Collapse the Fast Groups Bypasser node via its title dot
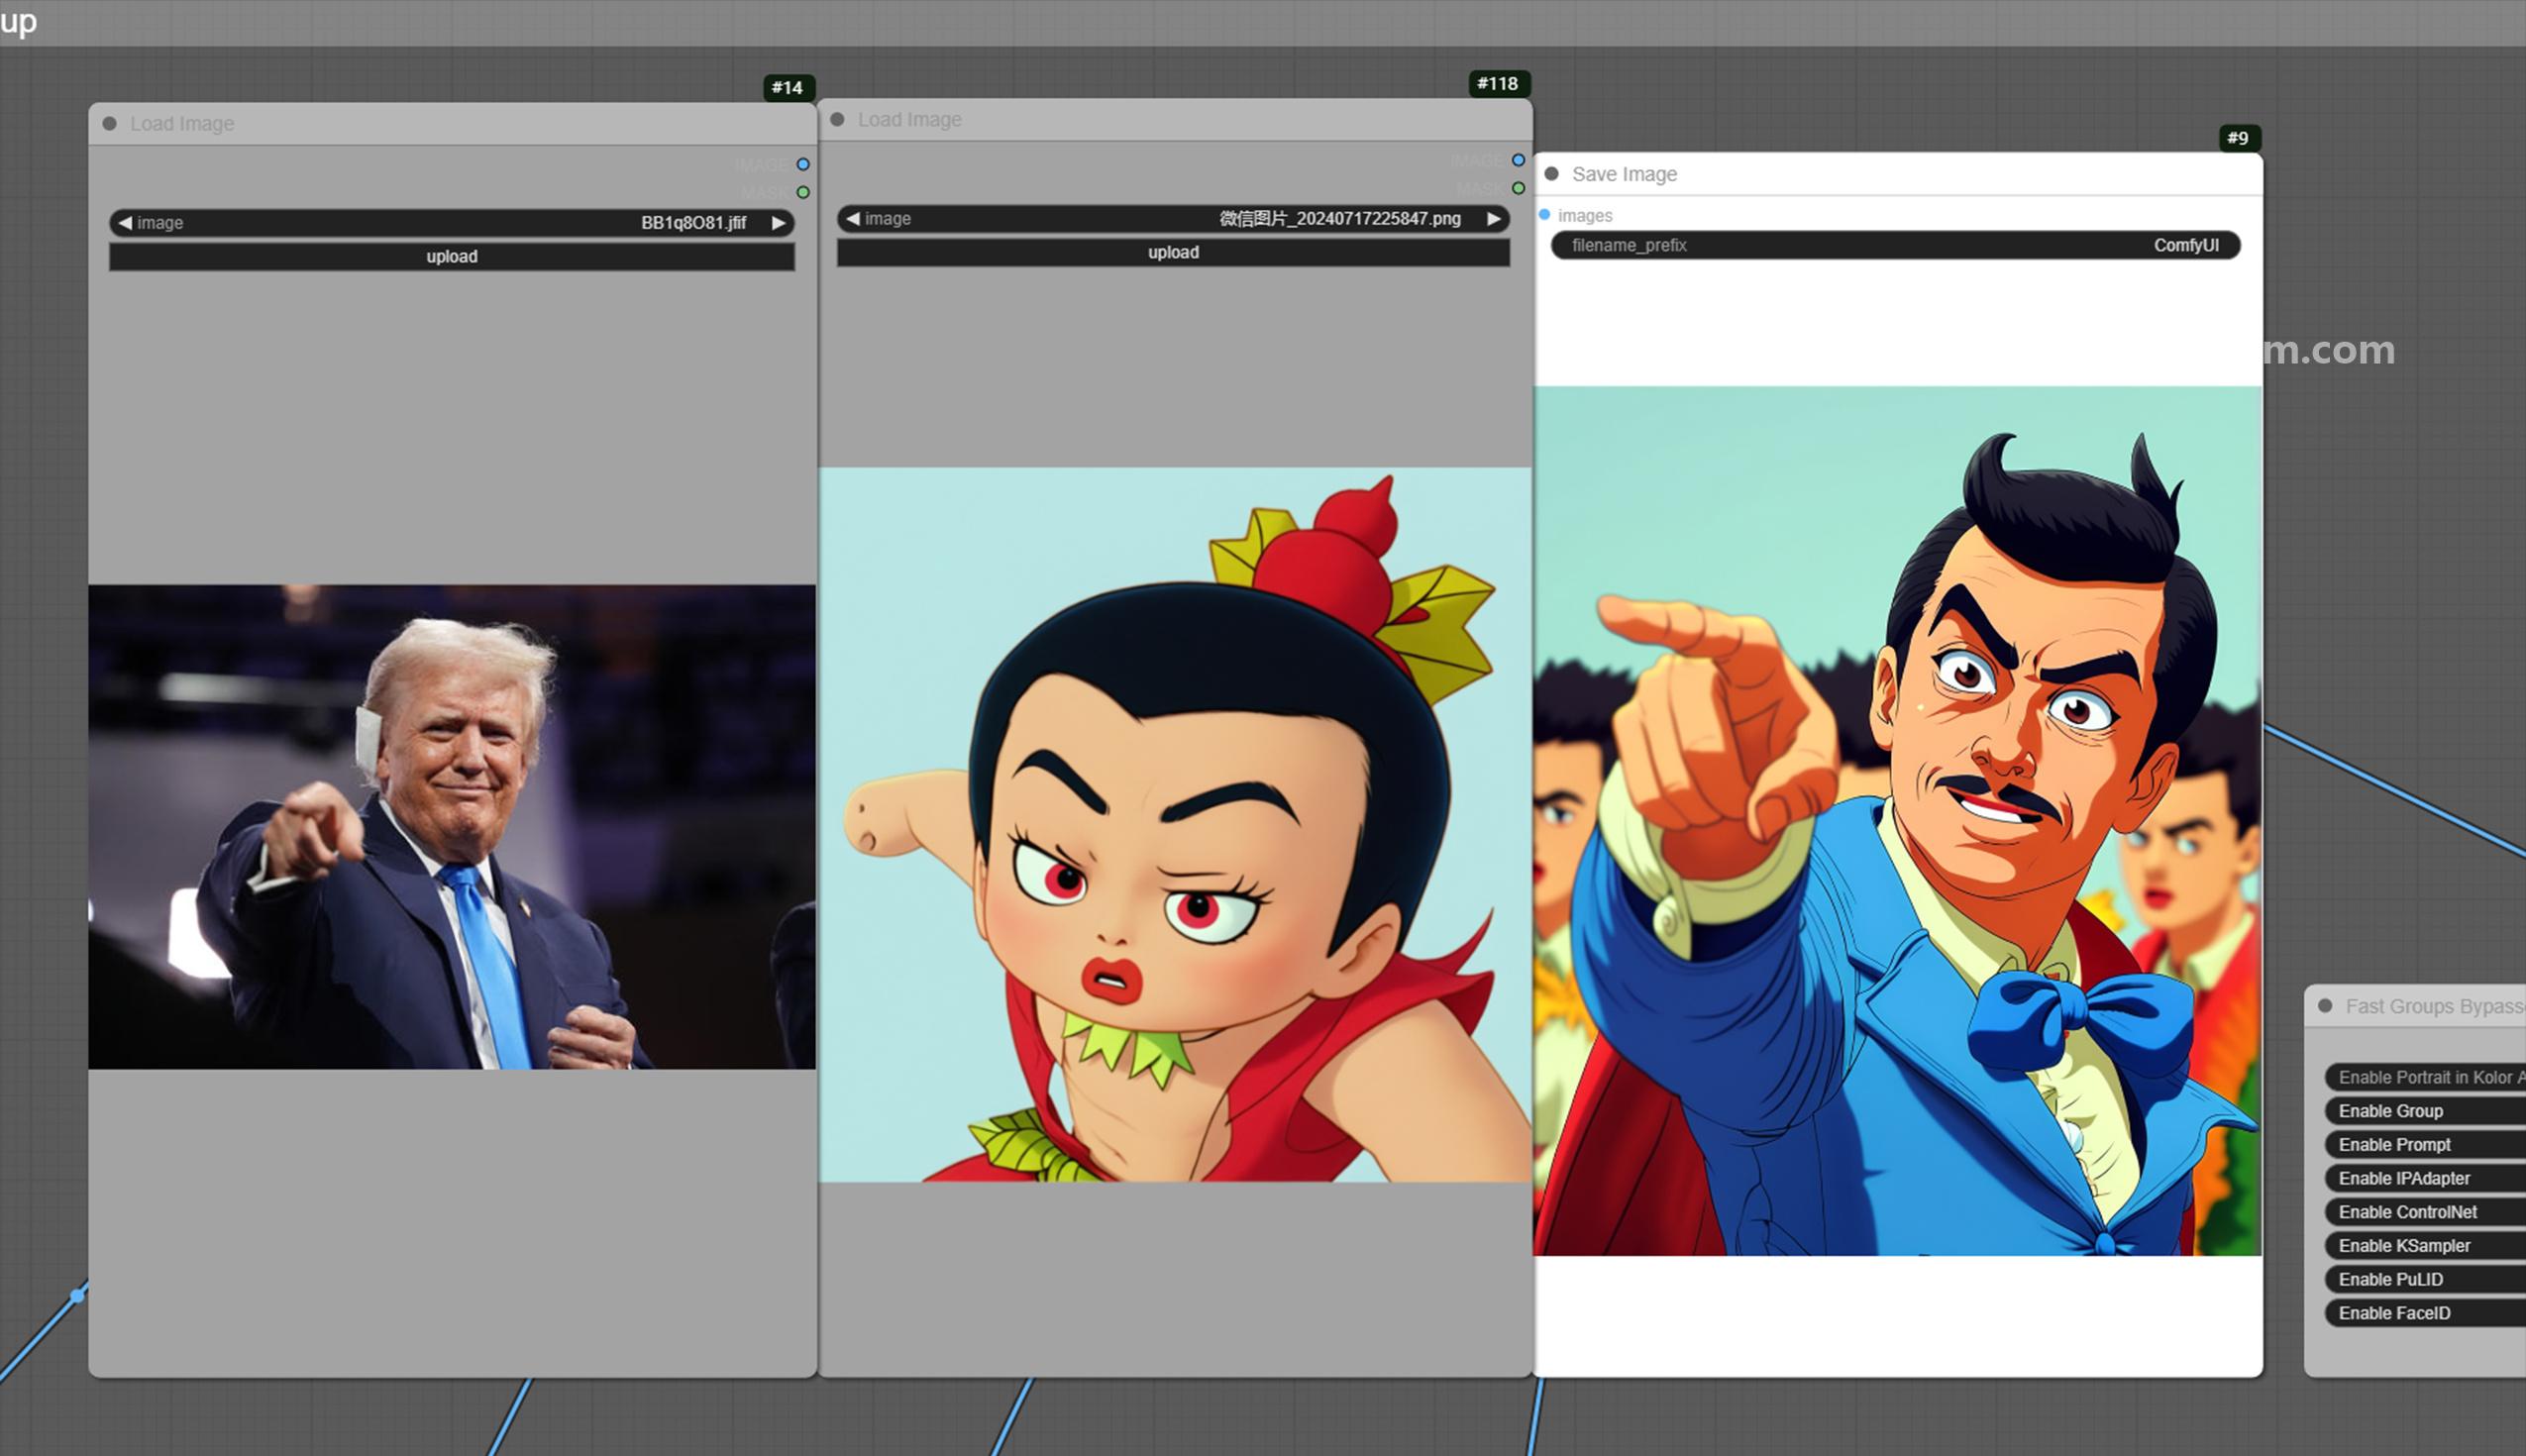 (x=2326, y=1006)
